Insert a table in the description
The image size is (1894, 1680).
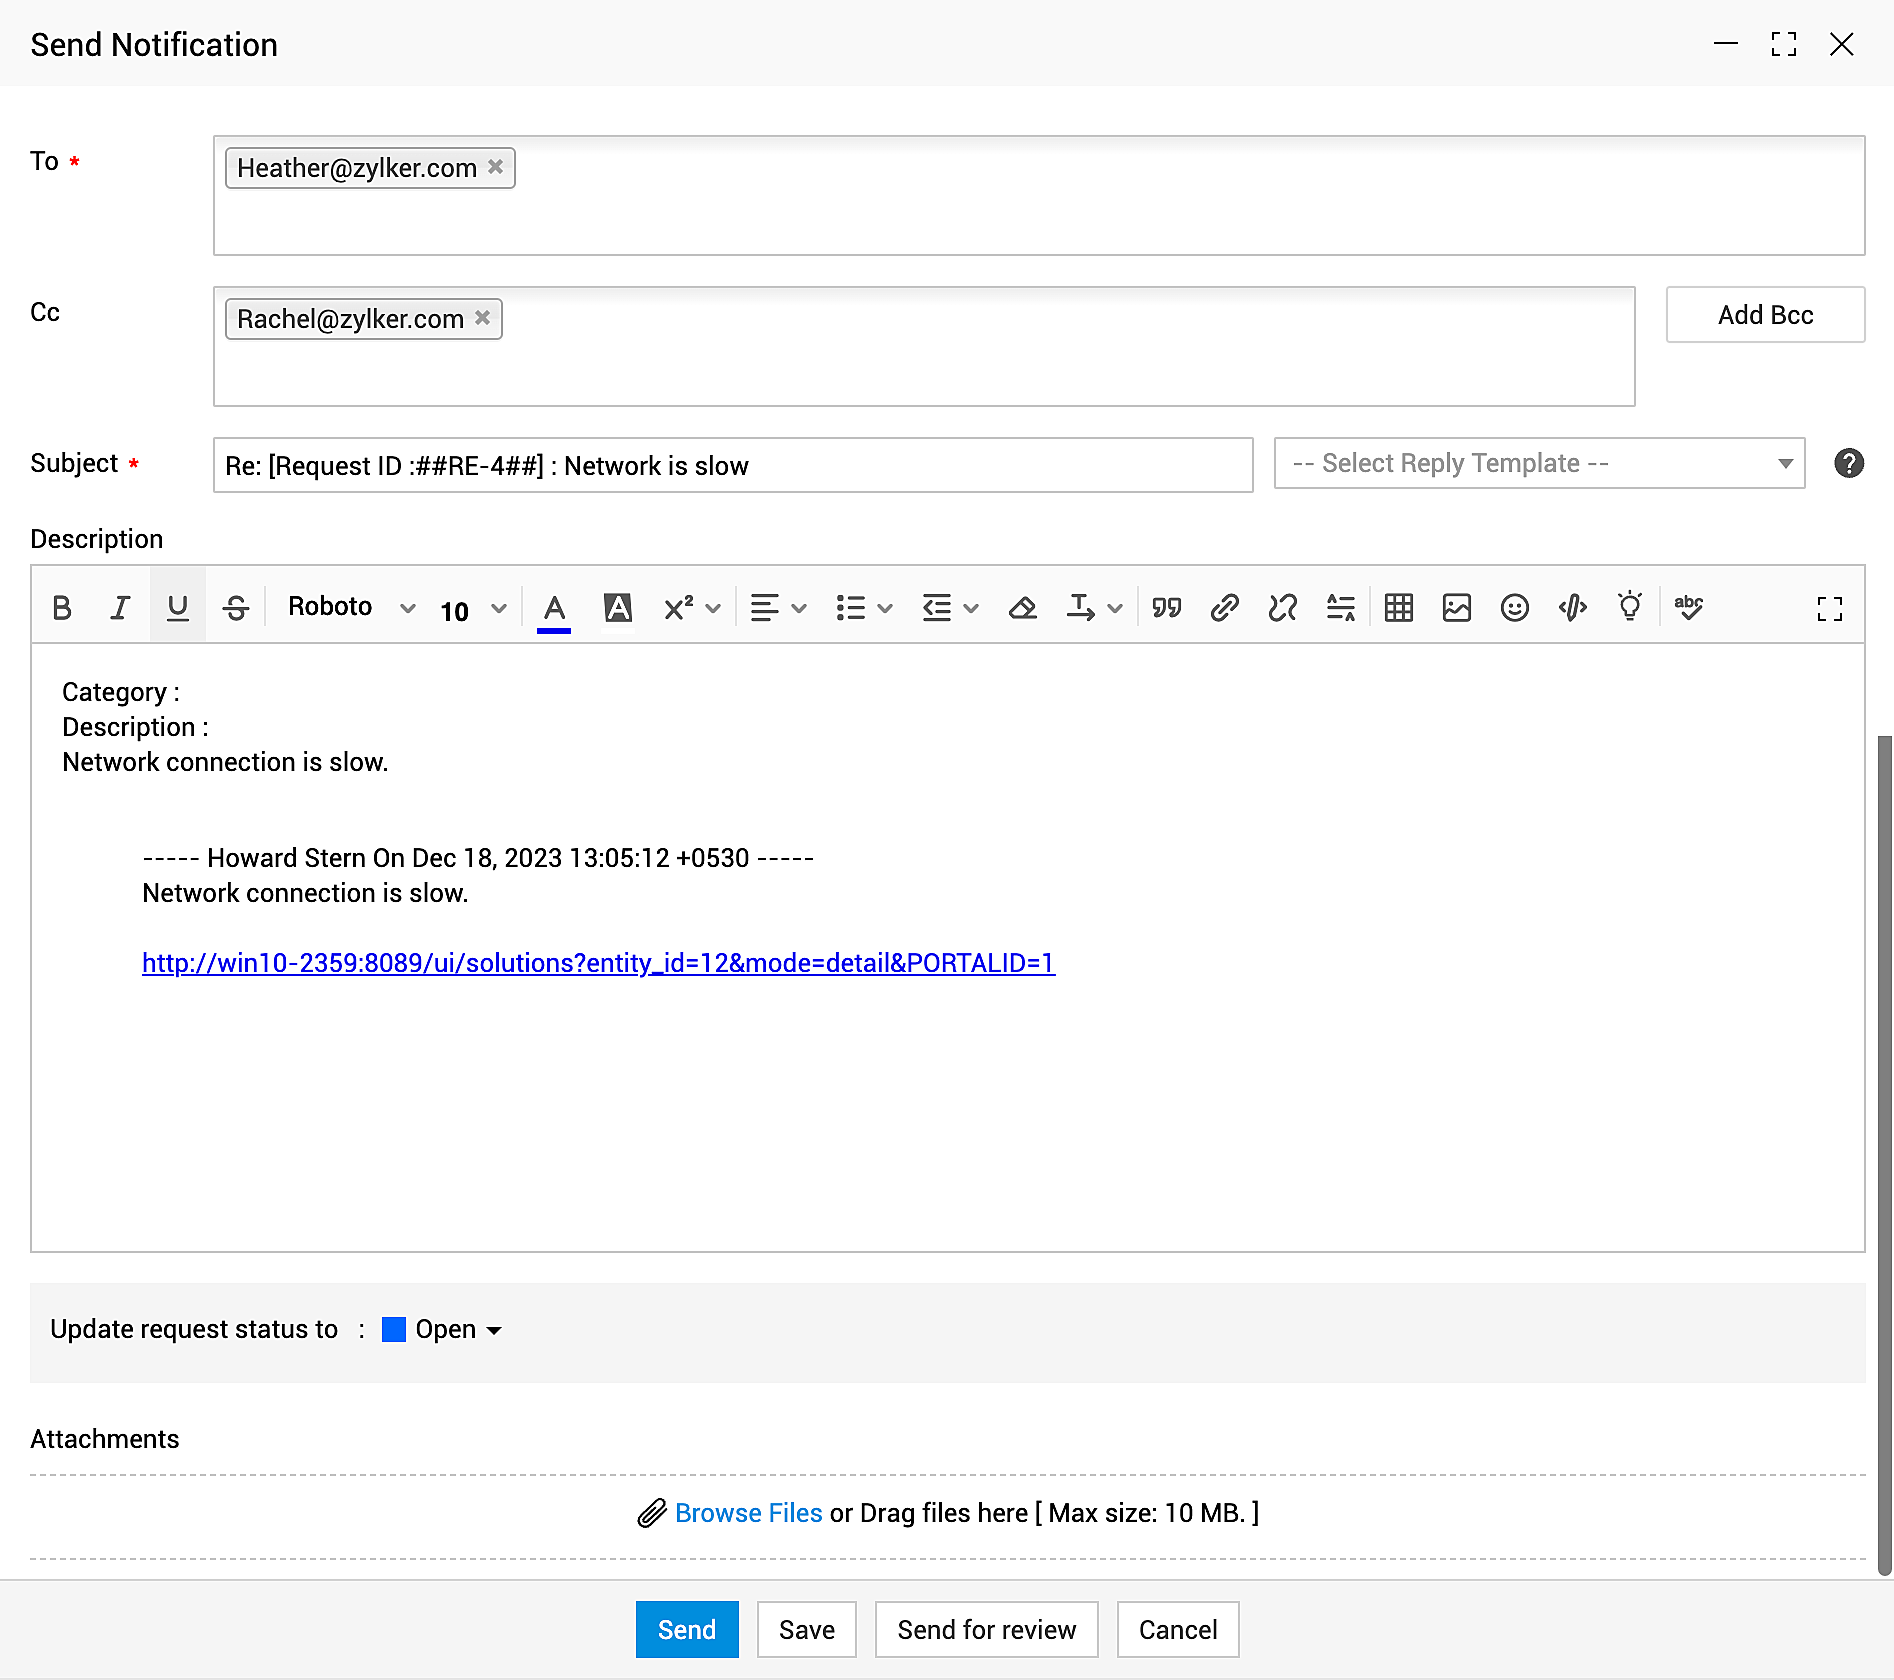point(1398,607)
